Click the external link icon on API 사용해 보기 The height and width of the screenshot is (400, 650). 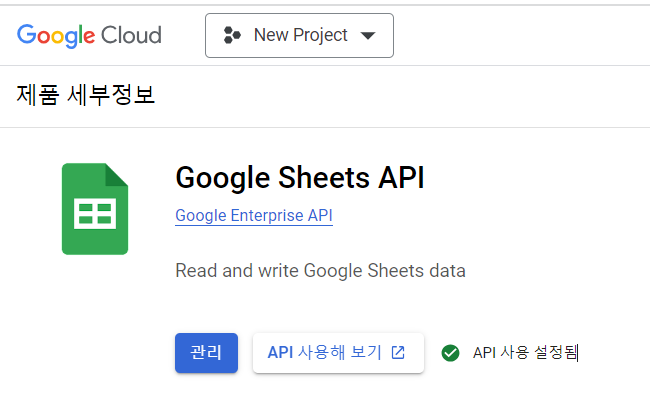point(398,353)
